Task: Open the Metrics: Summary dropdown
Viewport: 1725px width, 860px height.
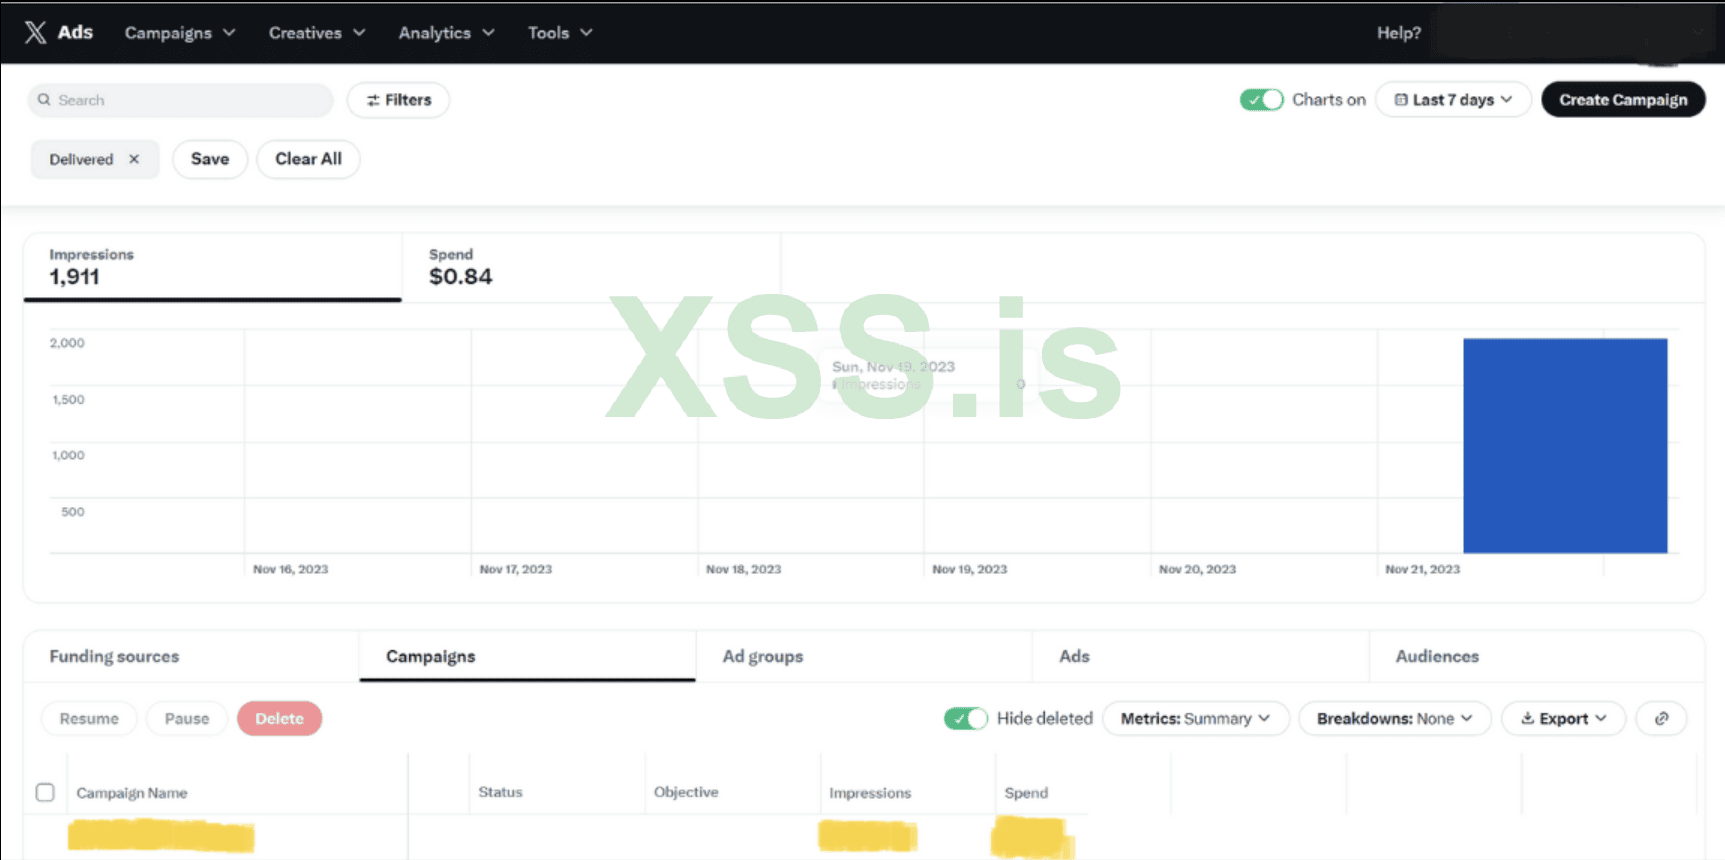Action: (1195, 719)
